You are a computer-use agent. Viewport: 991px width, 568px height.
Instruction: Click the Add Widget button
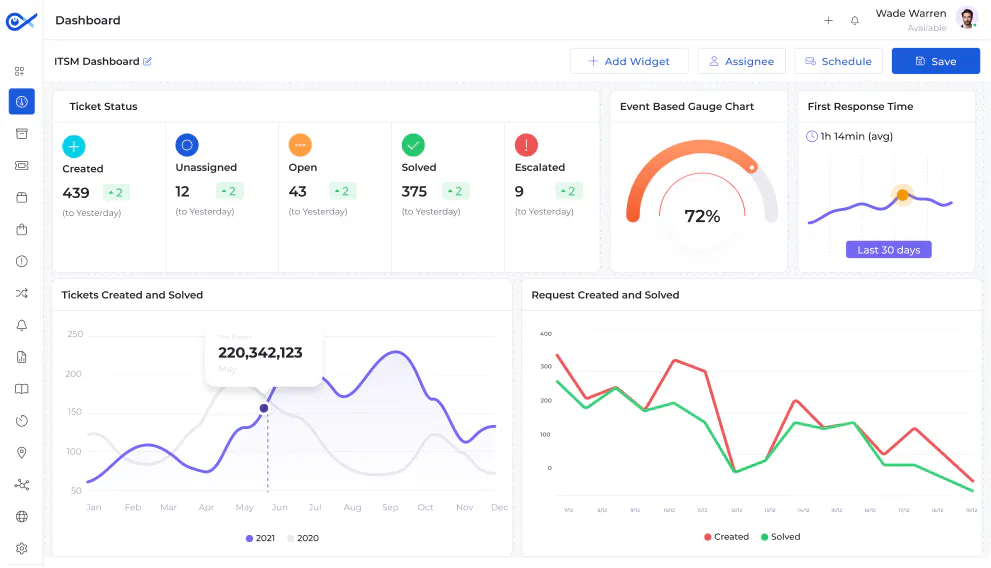tap(629, 61)
